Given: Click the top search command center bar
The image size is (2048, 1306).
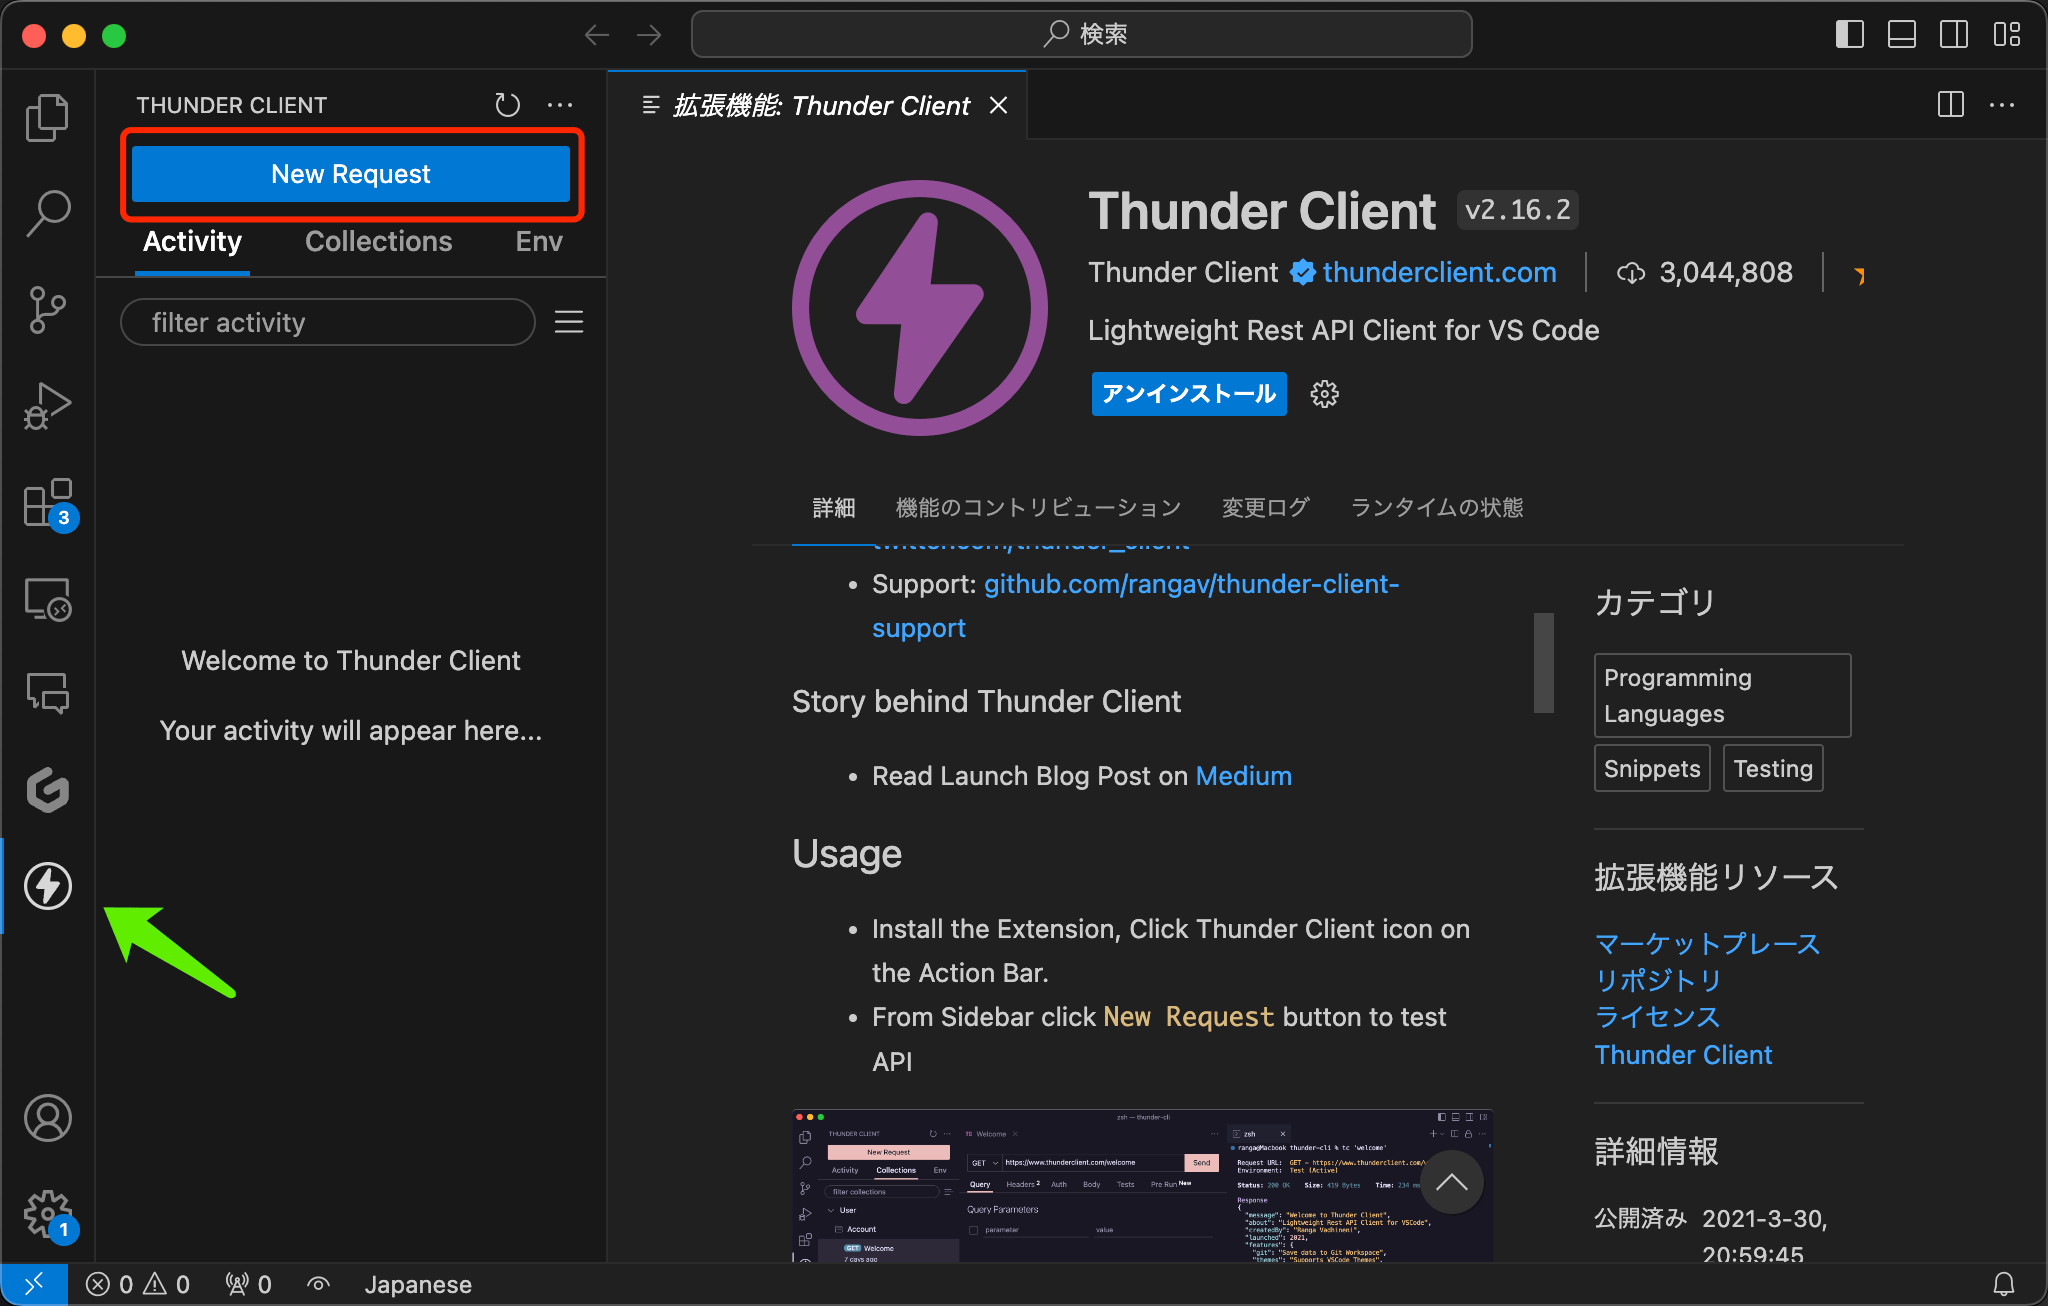Looking at the screenshot, I should (1082, 35).
